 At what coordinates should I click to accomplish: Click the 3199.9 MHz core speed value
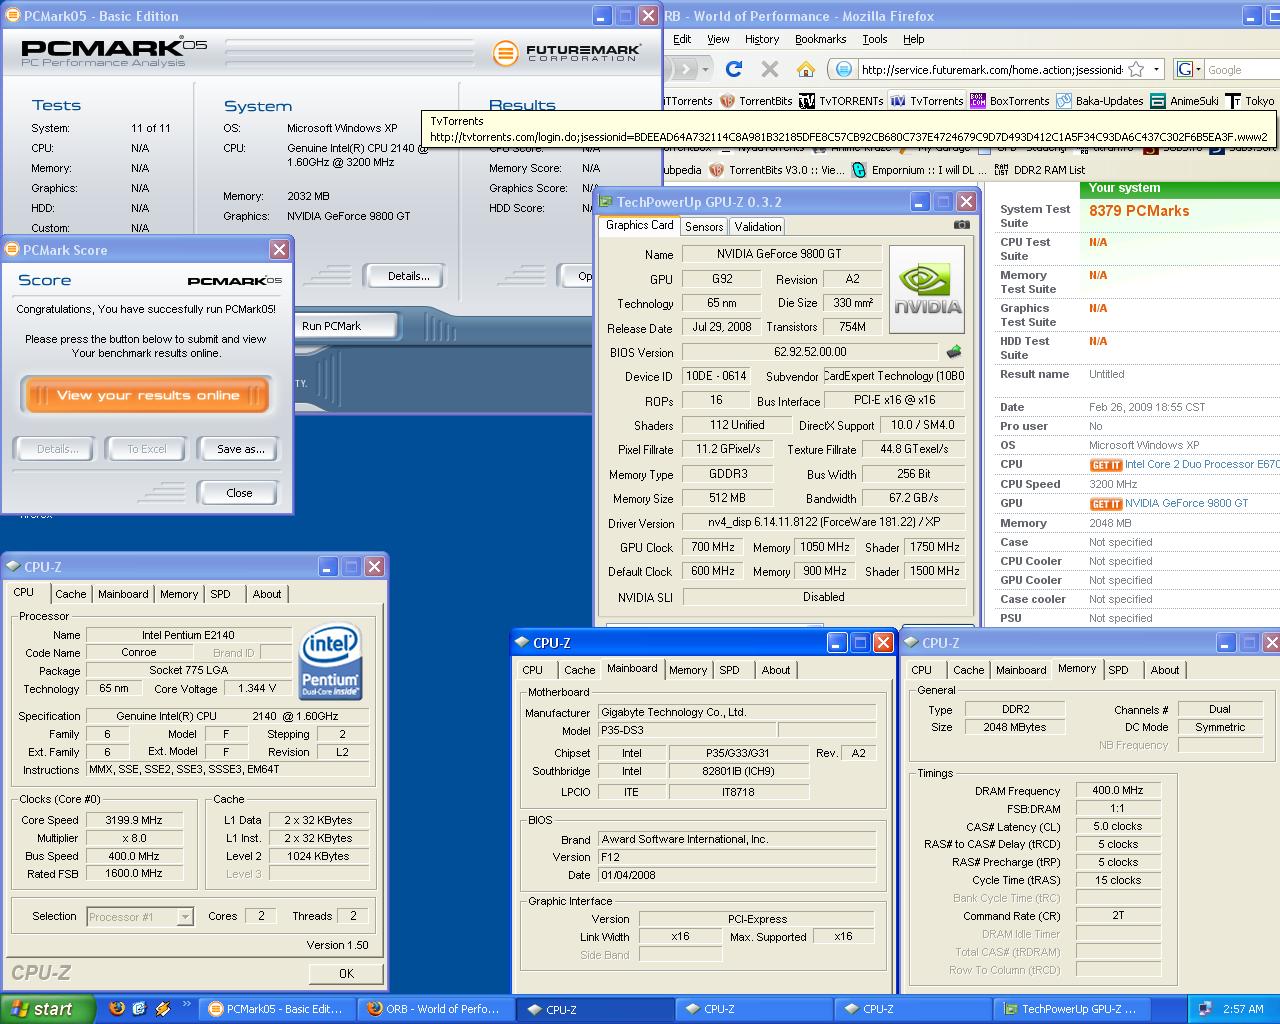coord(134,820)
